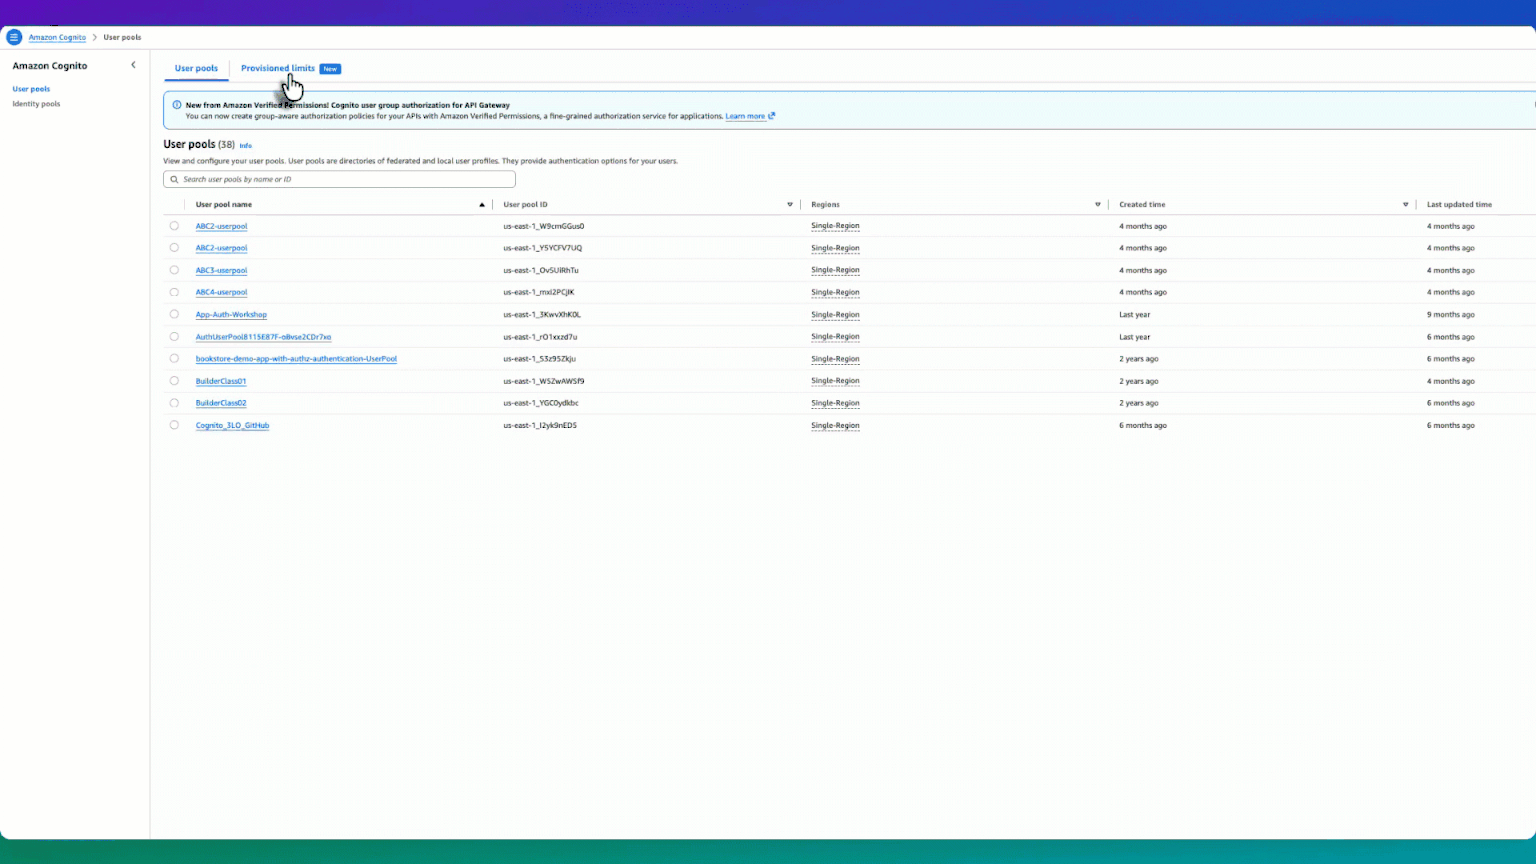Image resolution: width=1536 pixels, height=864 pixels.
Task: Click pool ID us-east-1_W5ZwAWSf9
Action: [543, 381]
